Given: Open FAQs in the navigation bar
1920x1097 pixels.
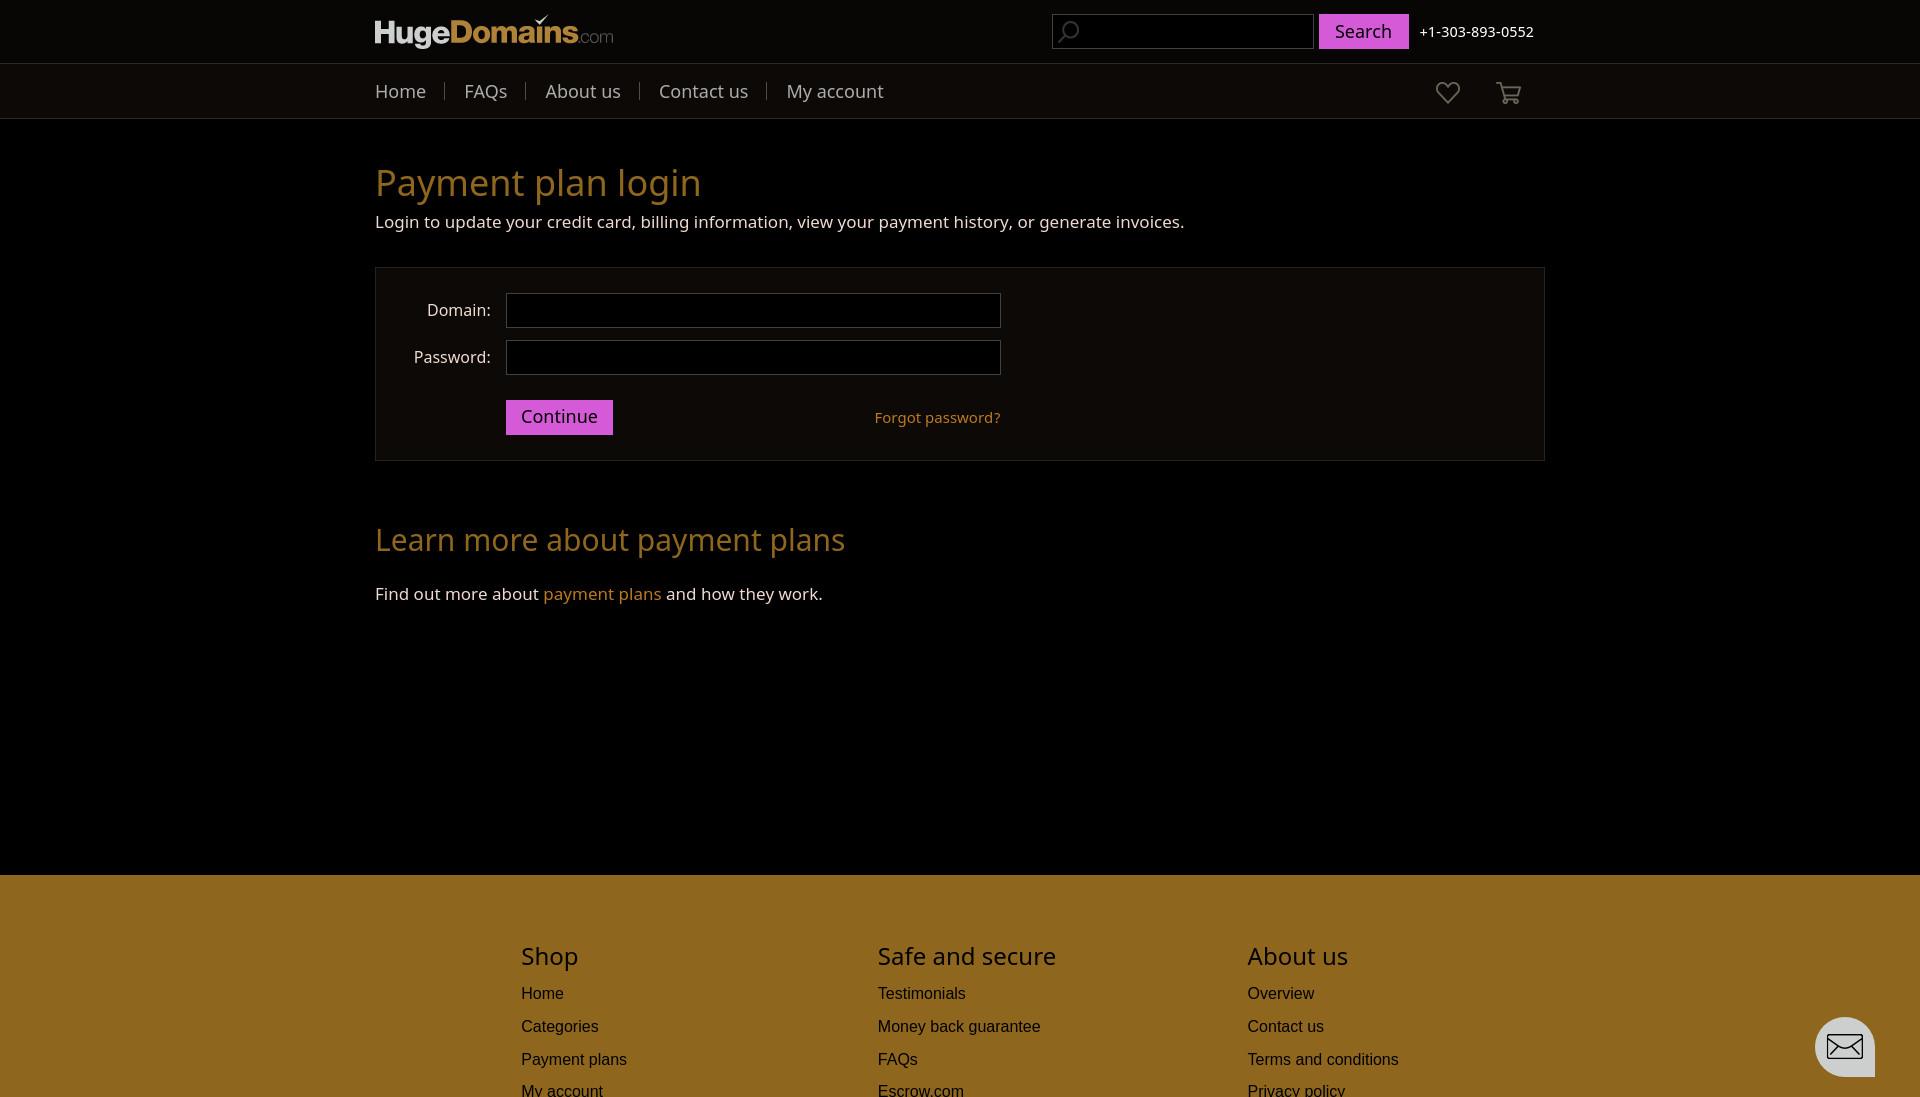Looking at the screenshot, I should (485, 92).
